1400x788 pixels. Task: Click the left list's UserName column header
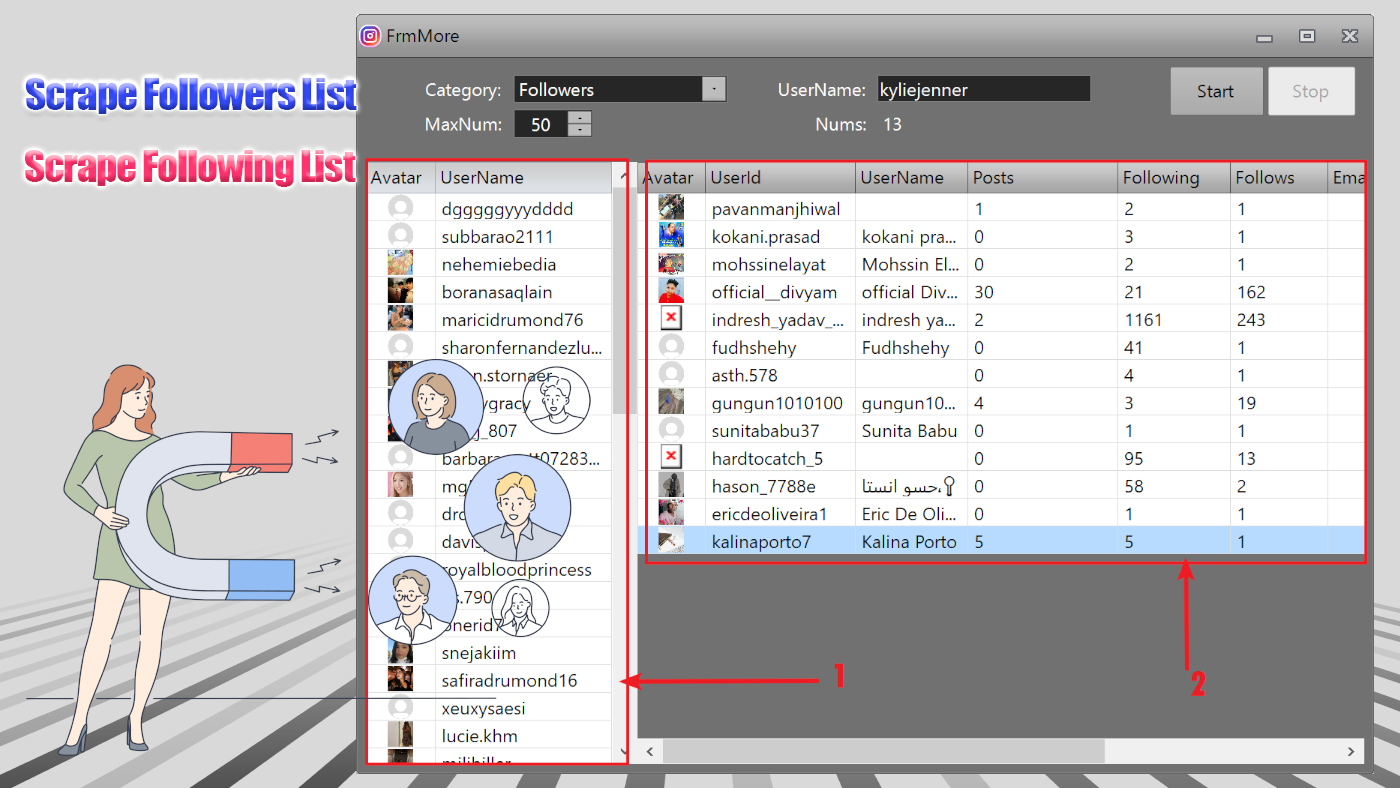pos(523,178)
